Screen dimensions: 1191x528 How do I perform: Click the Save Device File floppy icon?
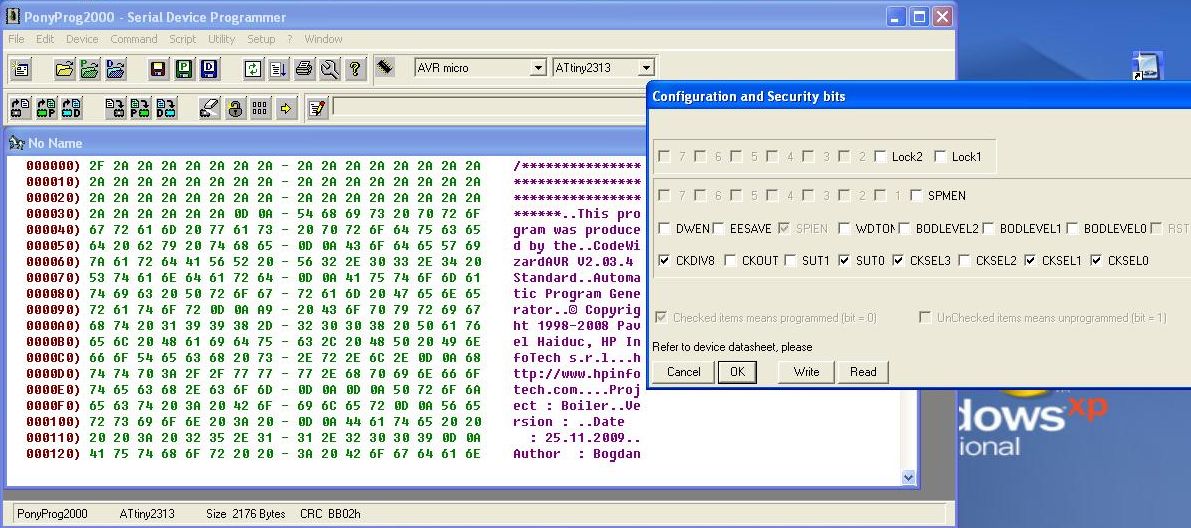pos(158,69)
